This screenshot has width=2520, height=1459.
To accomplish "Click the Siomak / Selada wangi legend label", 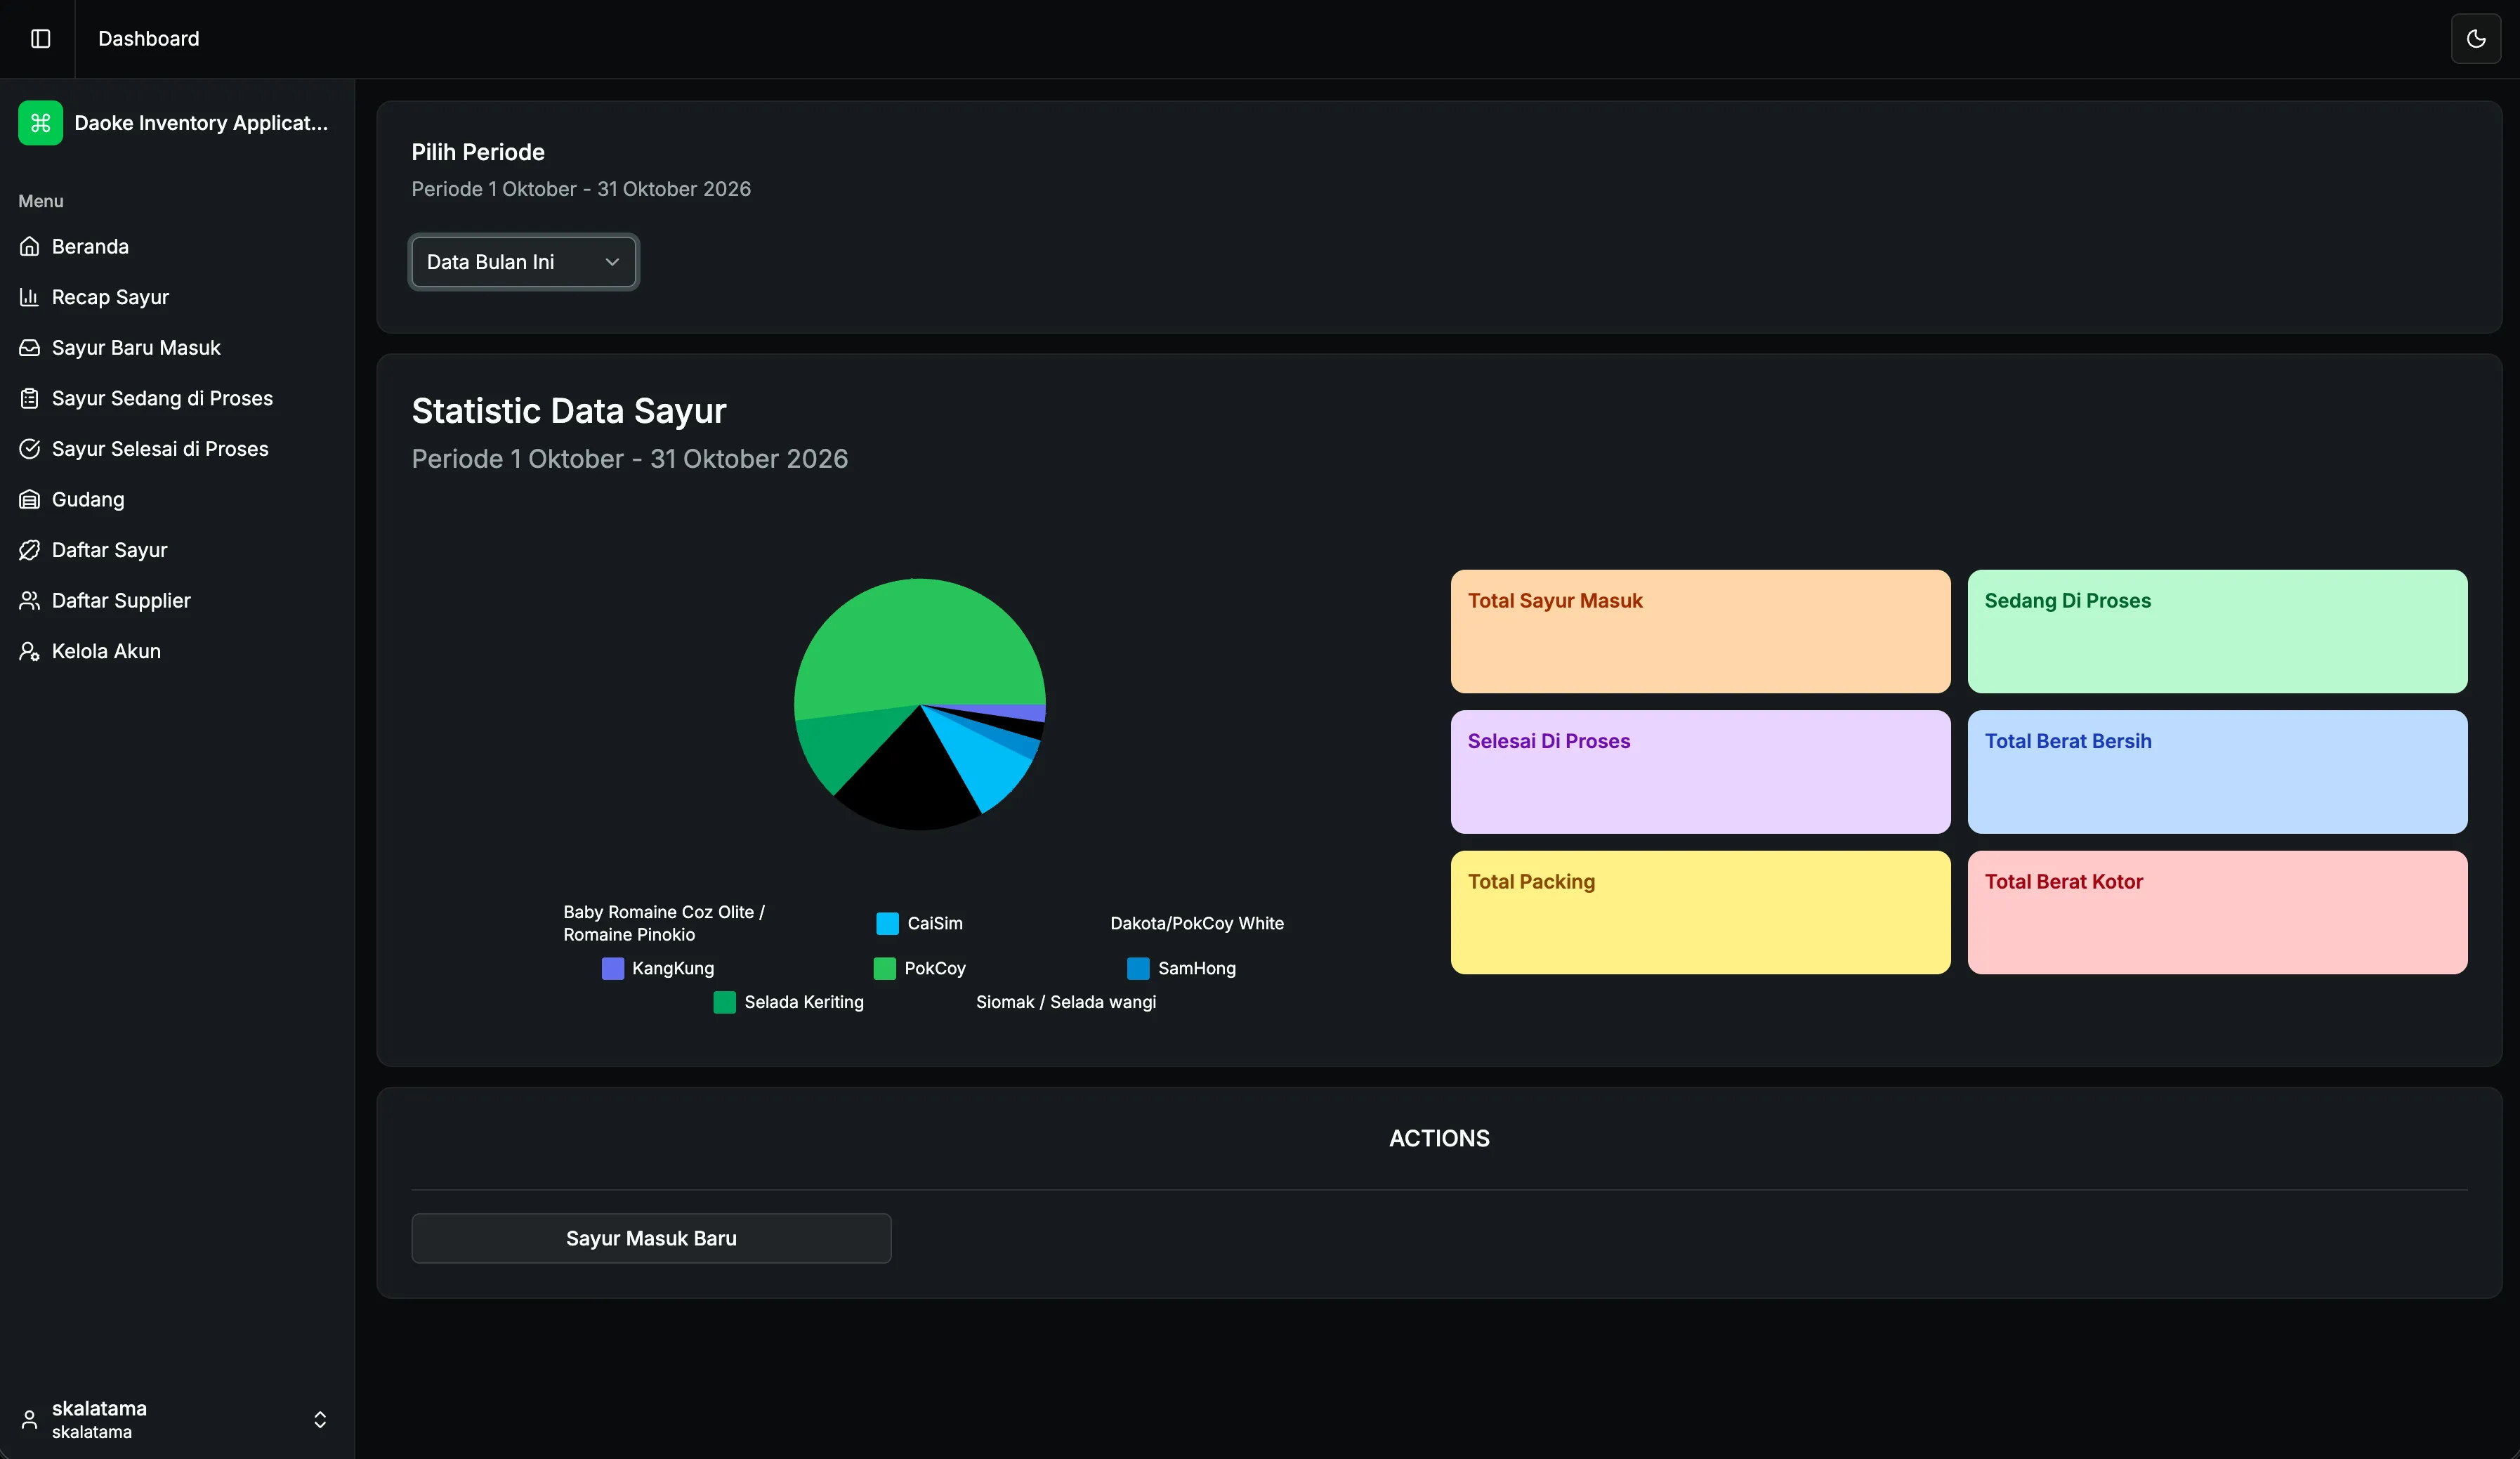I will [x=1065, y=1002].
